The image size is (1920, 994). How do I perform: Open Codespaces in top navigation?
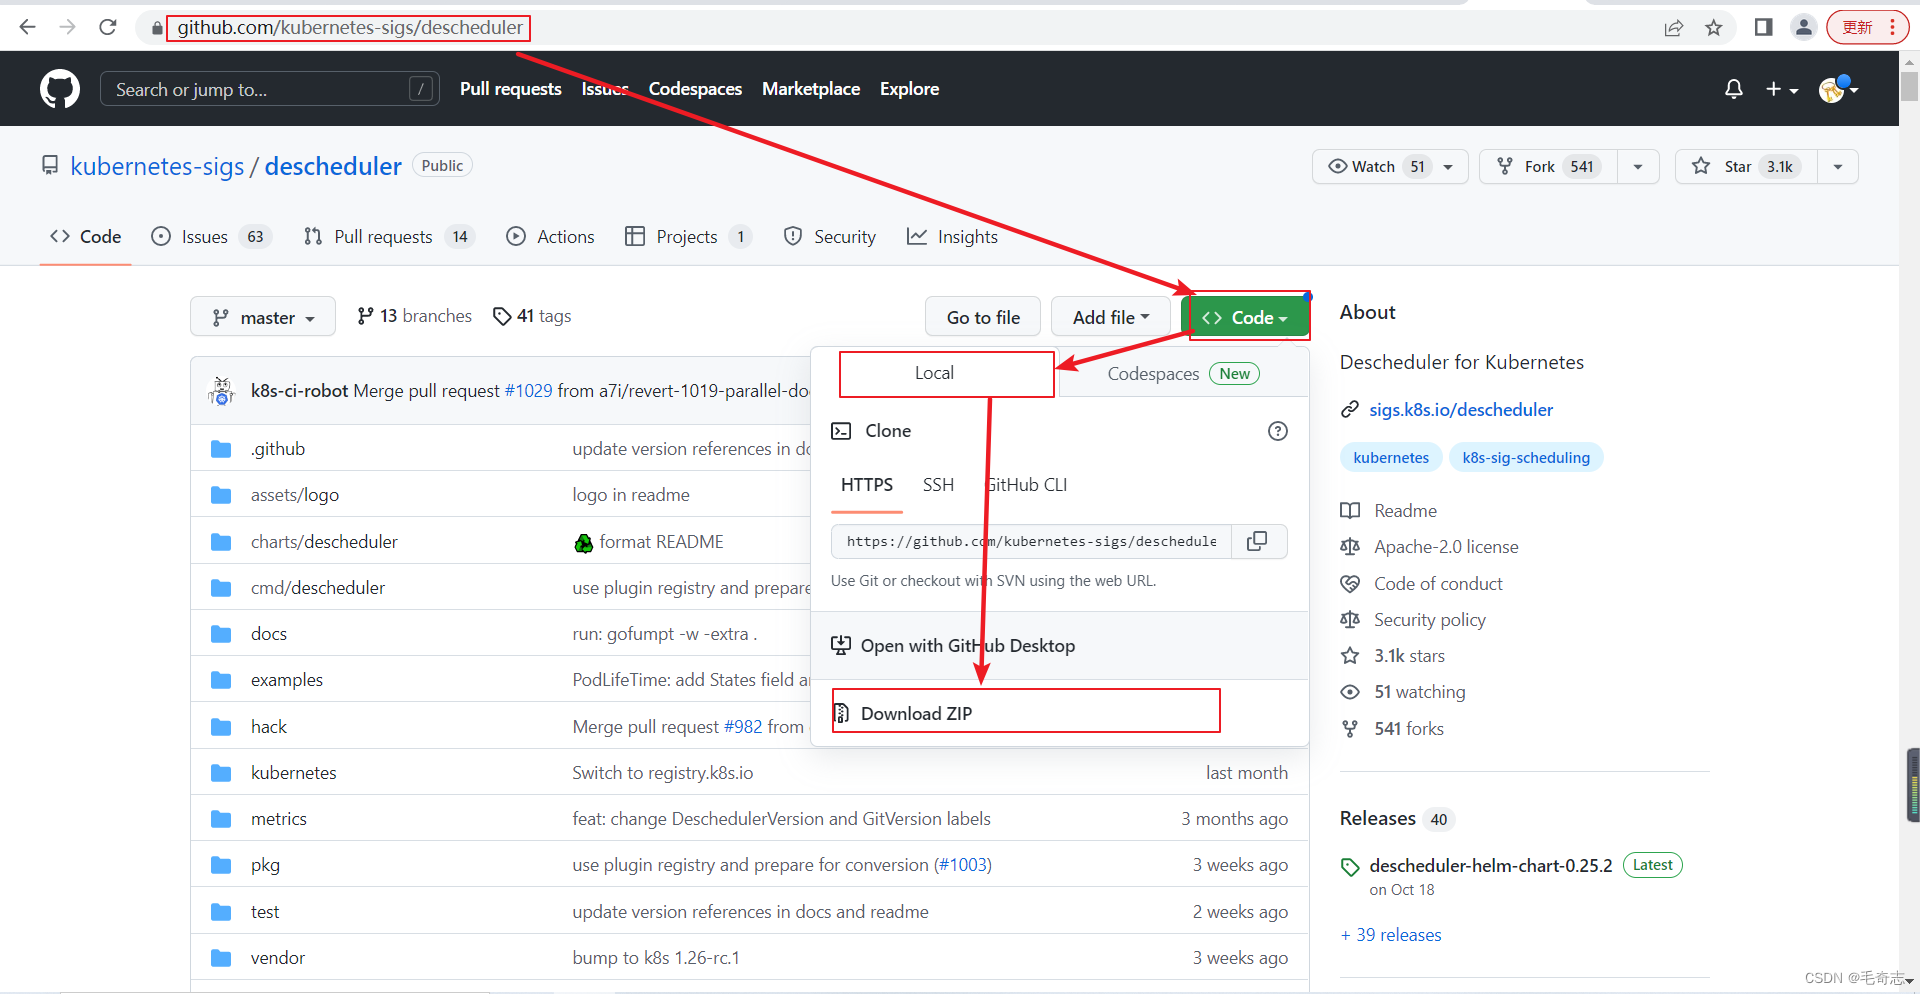click(x=695, y=89)
